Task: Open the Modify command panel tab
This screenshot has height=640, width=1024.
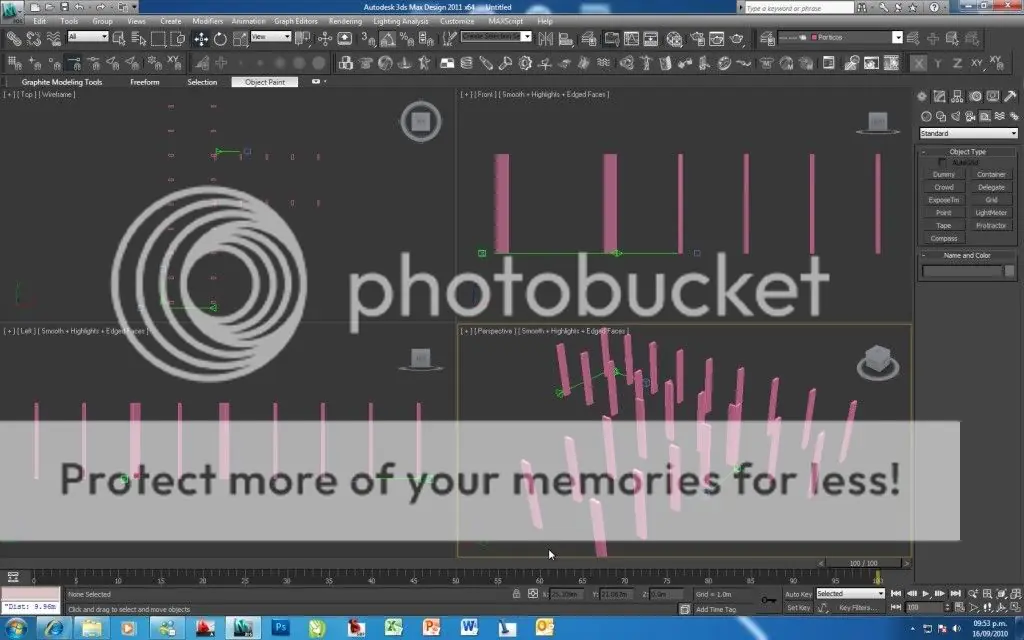Action: pos(940,97)
